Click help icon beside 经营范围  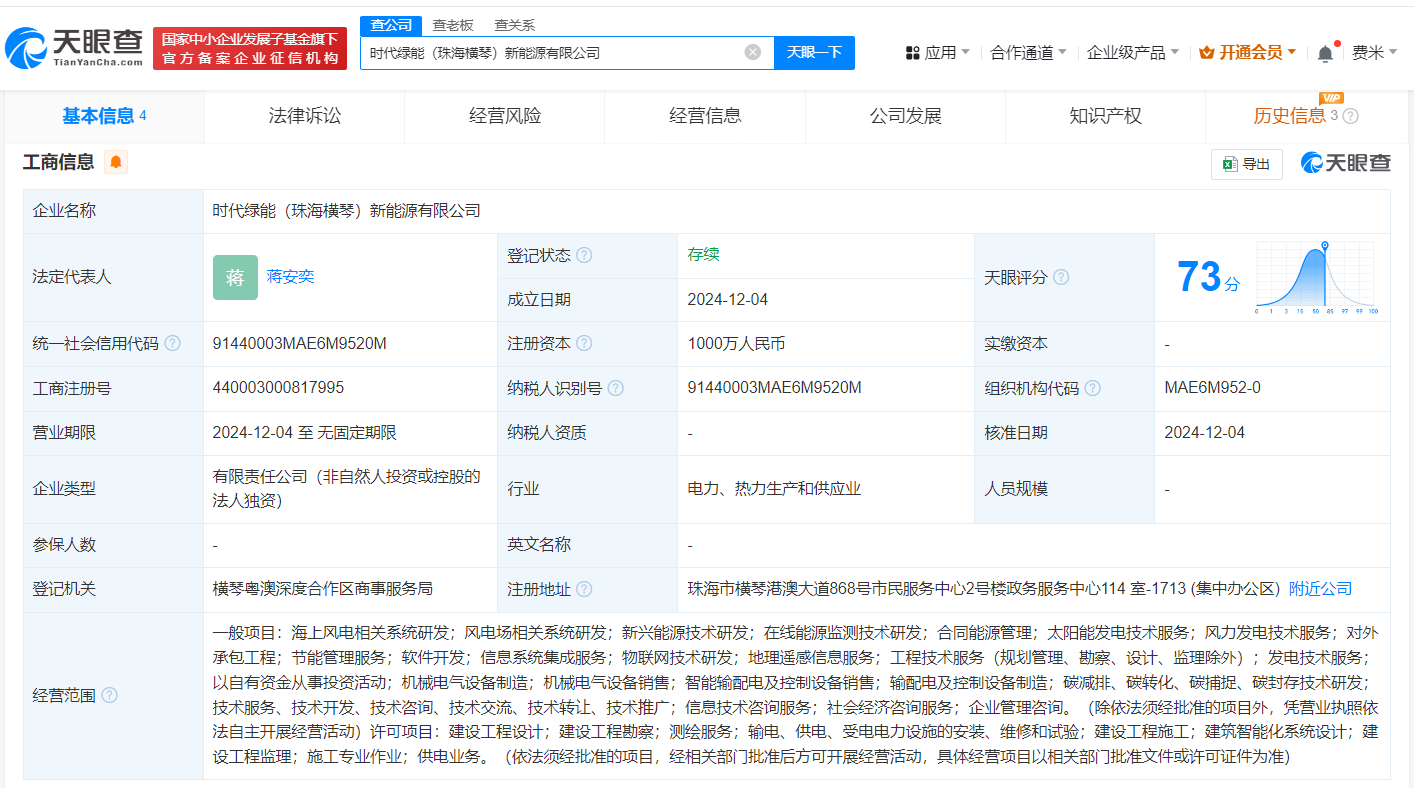coord(109,695)
